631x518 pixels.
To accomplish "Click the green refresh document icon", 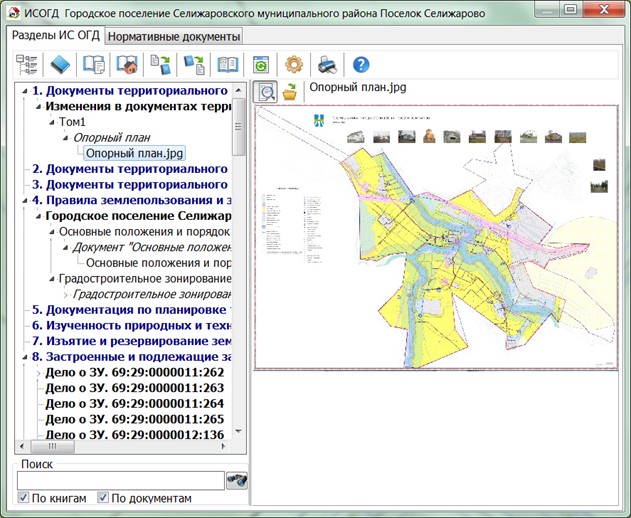I will pyautogui.click(x=261, y=65).
